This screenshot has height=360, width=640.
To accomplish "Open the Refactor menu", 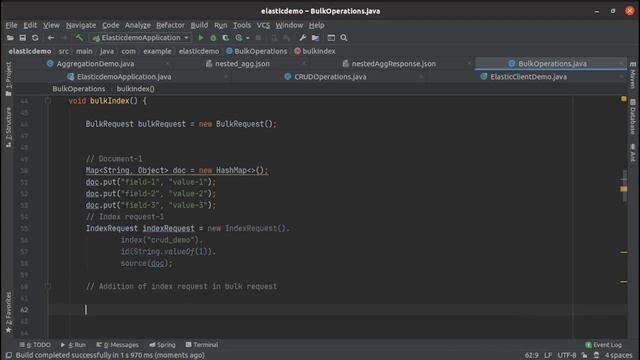I will pos(170,25).
